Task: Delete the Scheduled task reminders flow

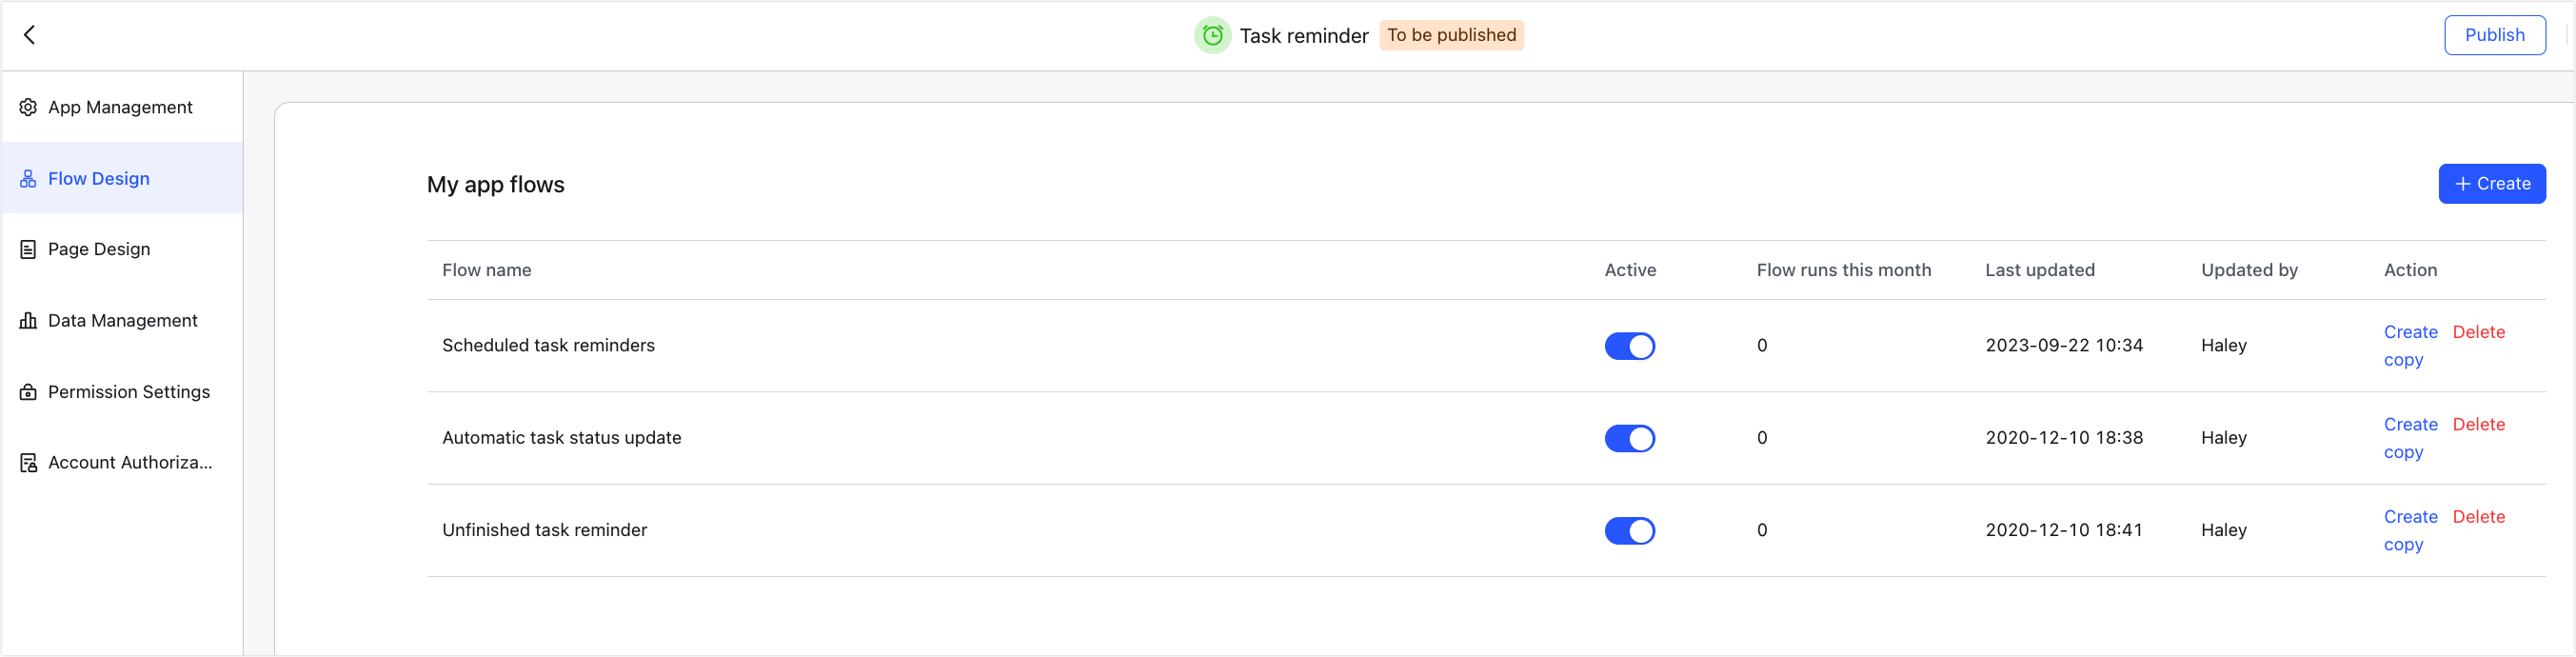Action: pos(2478,332)
